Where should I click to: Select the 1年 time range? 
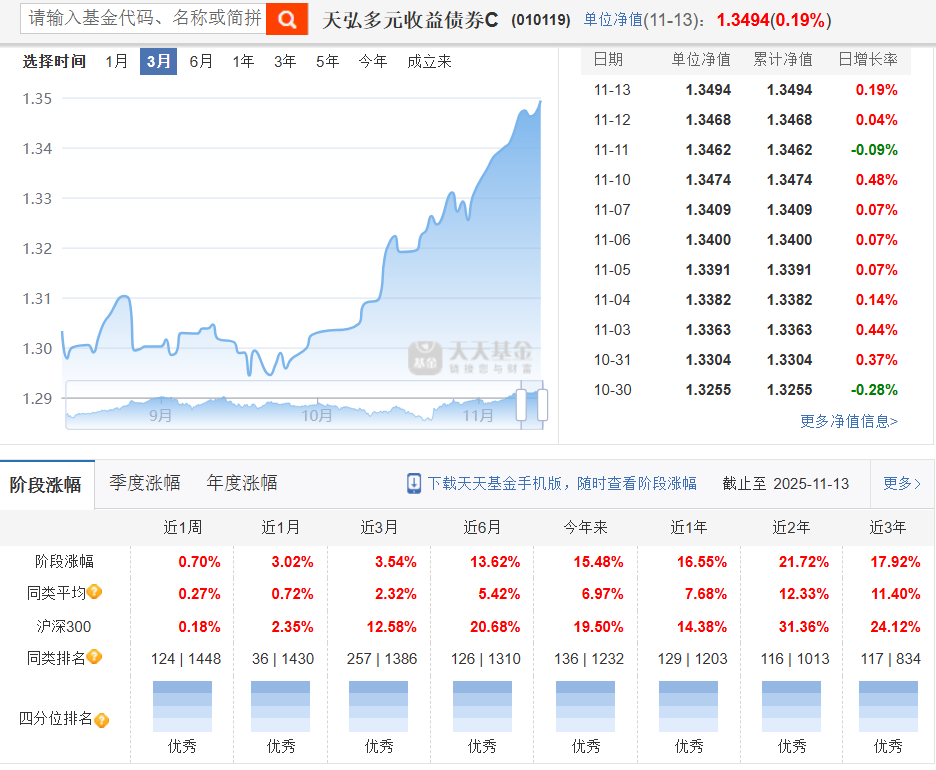[x=244, y=61]
